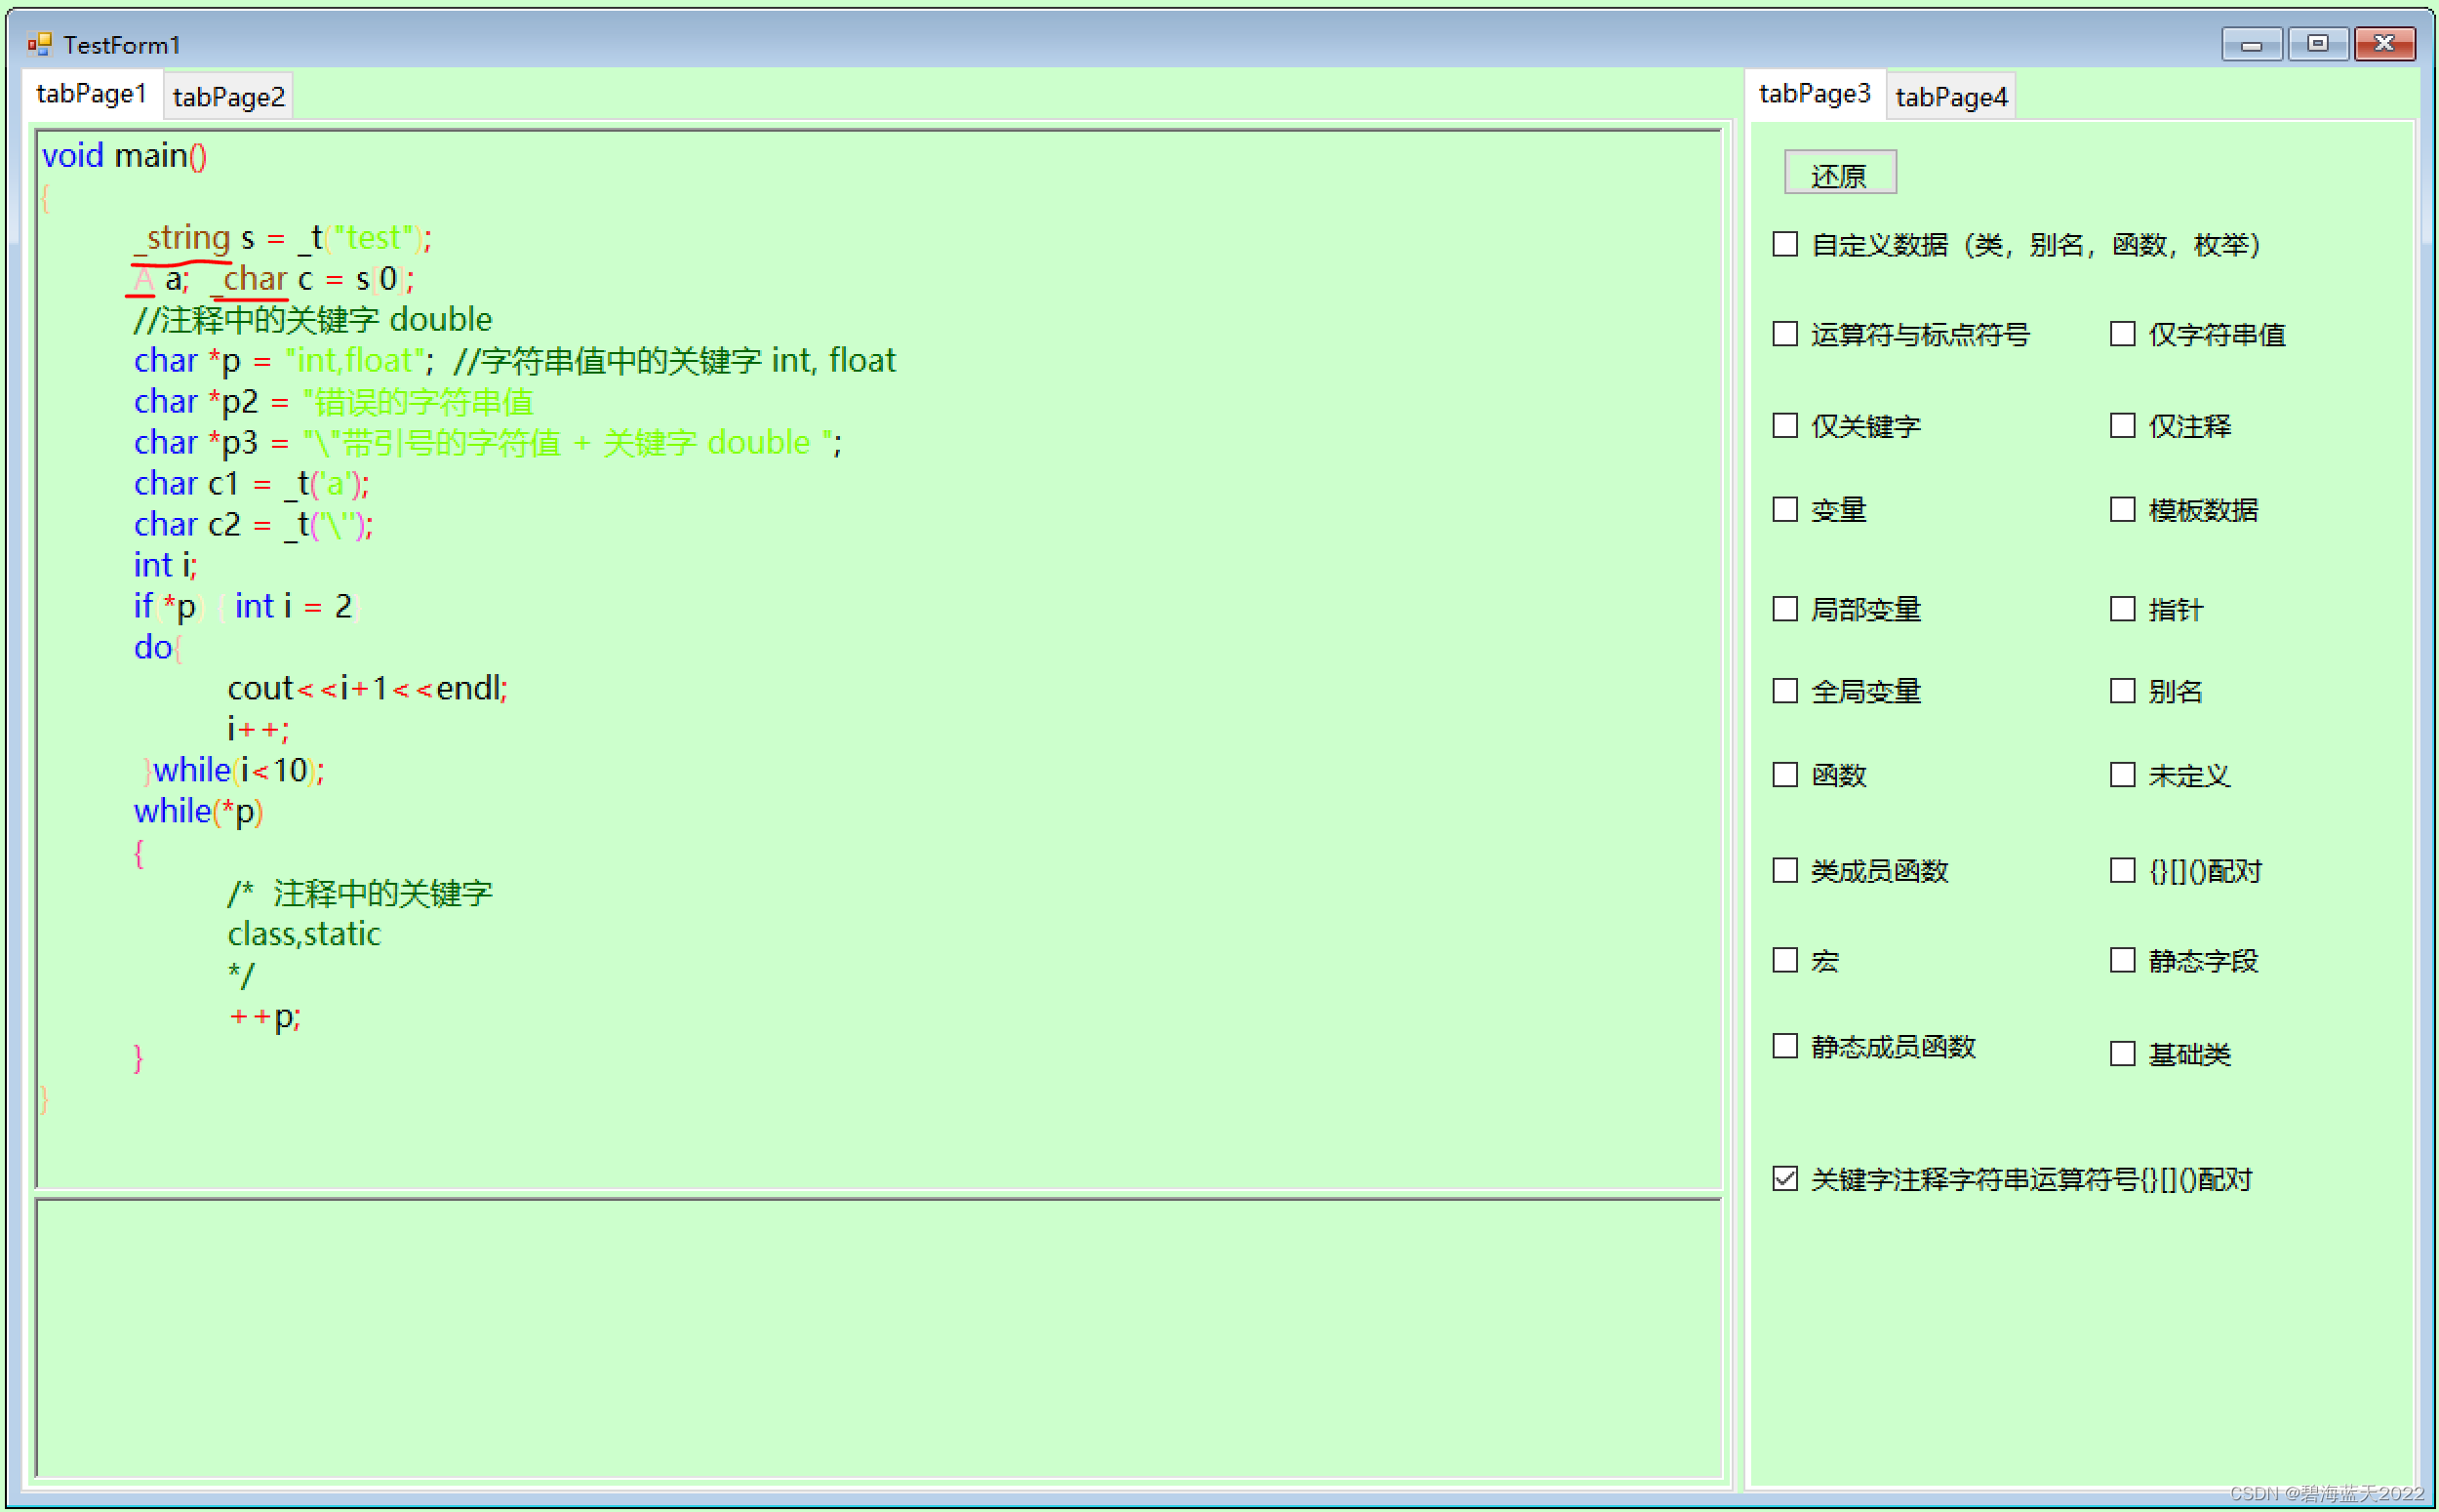Enable the 类成员函数 checkbox

(1785, 871)
